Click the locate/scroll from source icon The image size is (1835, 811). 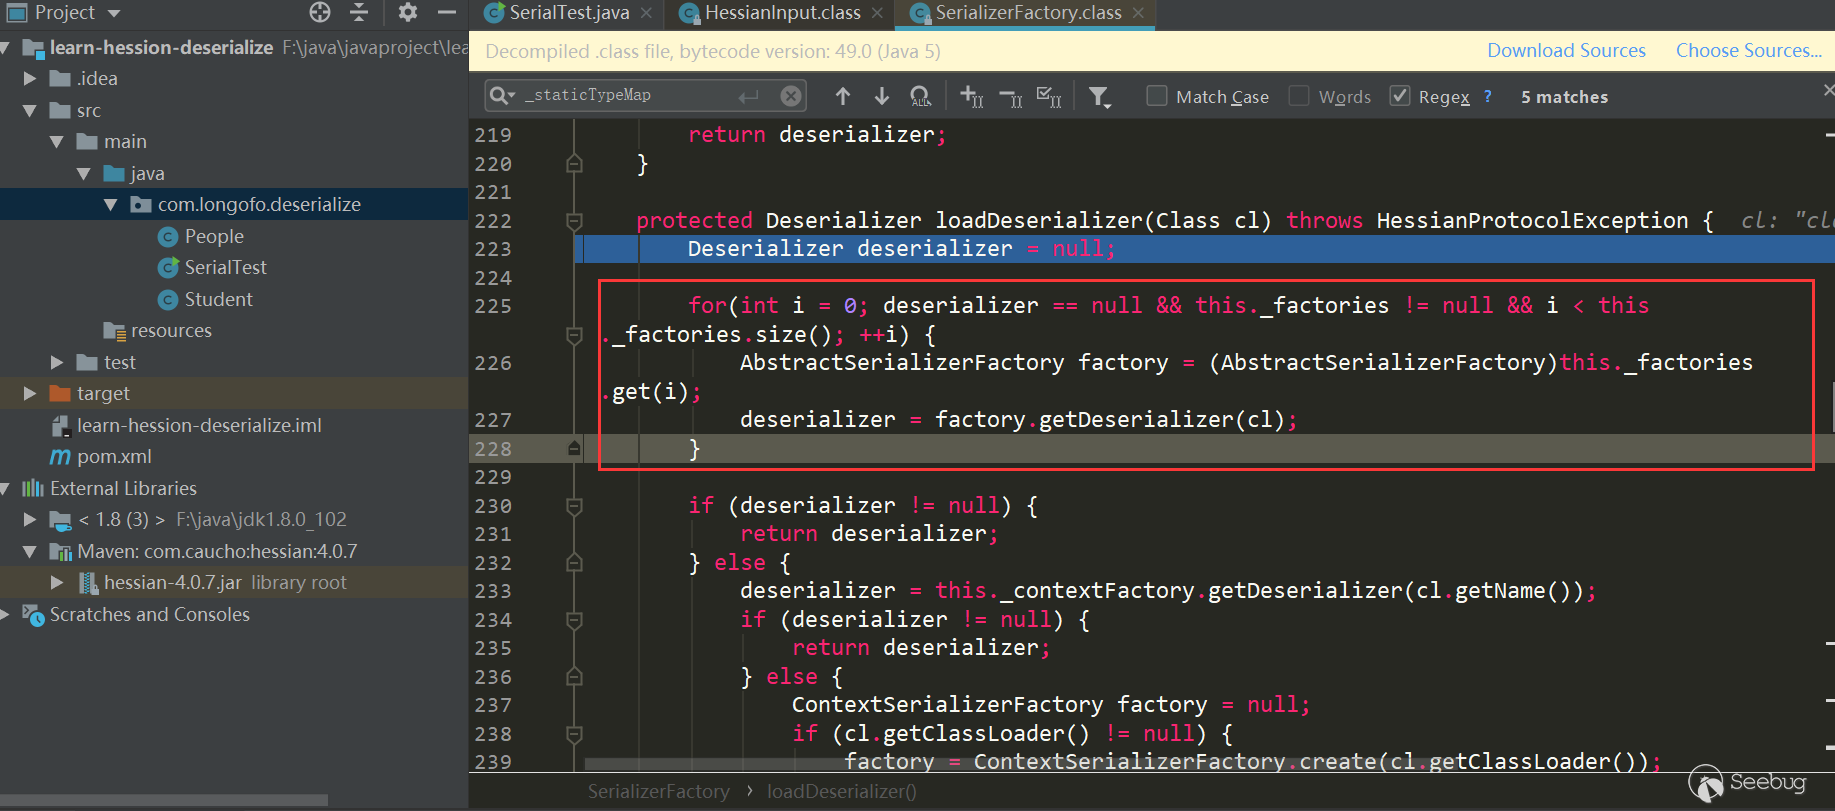pos(320,12)
